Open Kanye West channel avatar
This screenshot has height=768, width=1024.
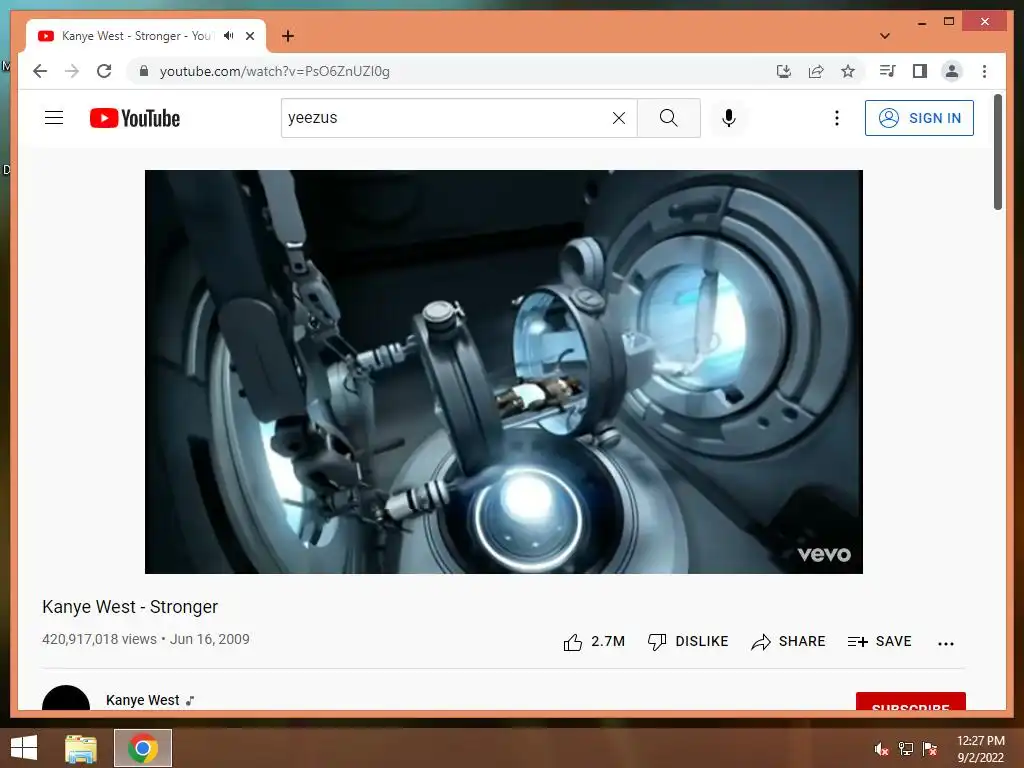click(x=66, y=697)
